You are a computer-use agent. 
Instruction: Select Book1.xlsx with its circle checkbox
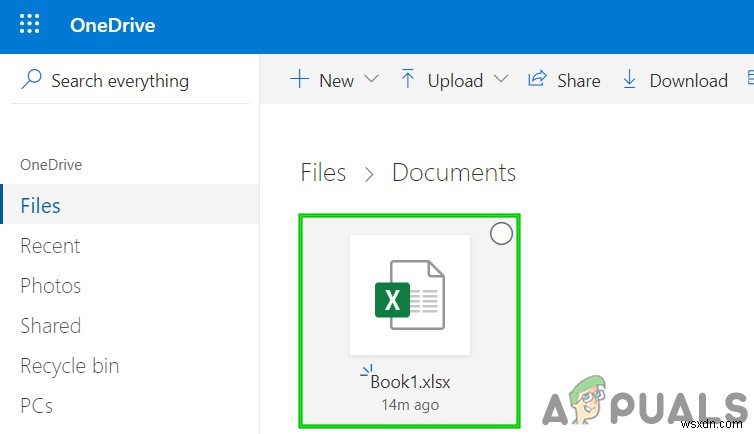(x=501, y=234)
